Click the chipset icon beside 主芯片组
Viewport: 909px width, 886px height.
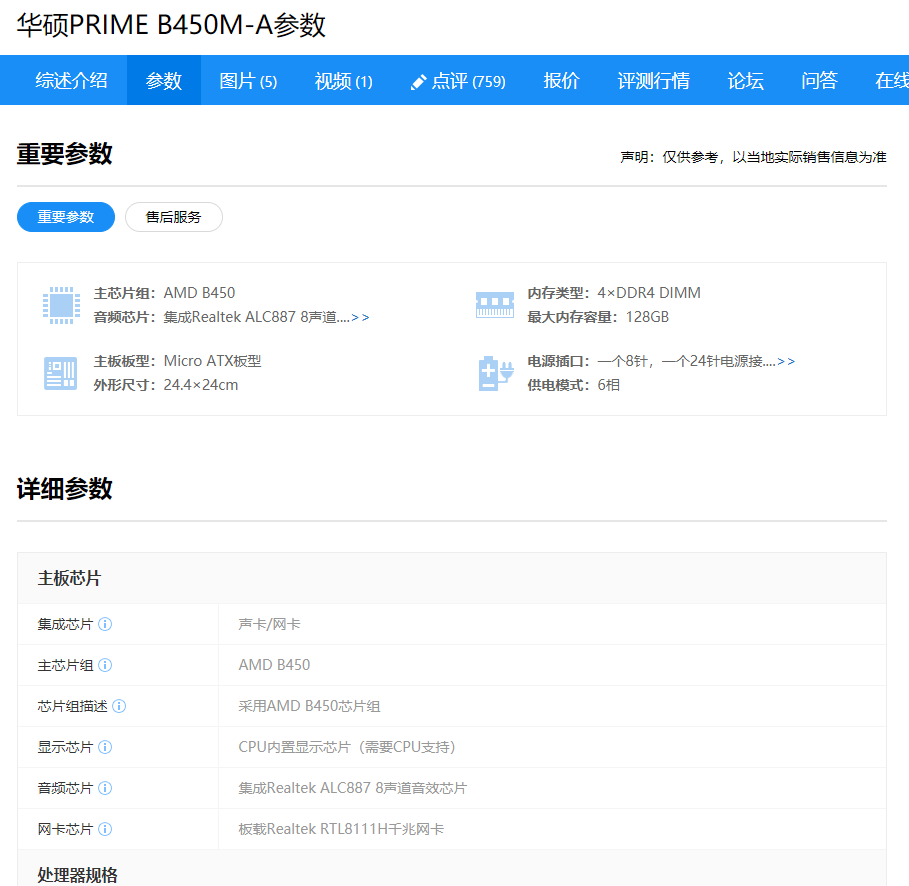click(61, 305)
